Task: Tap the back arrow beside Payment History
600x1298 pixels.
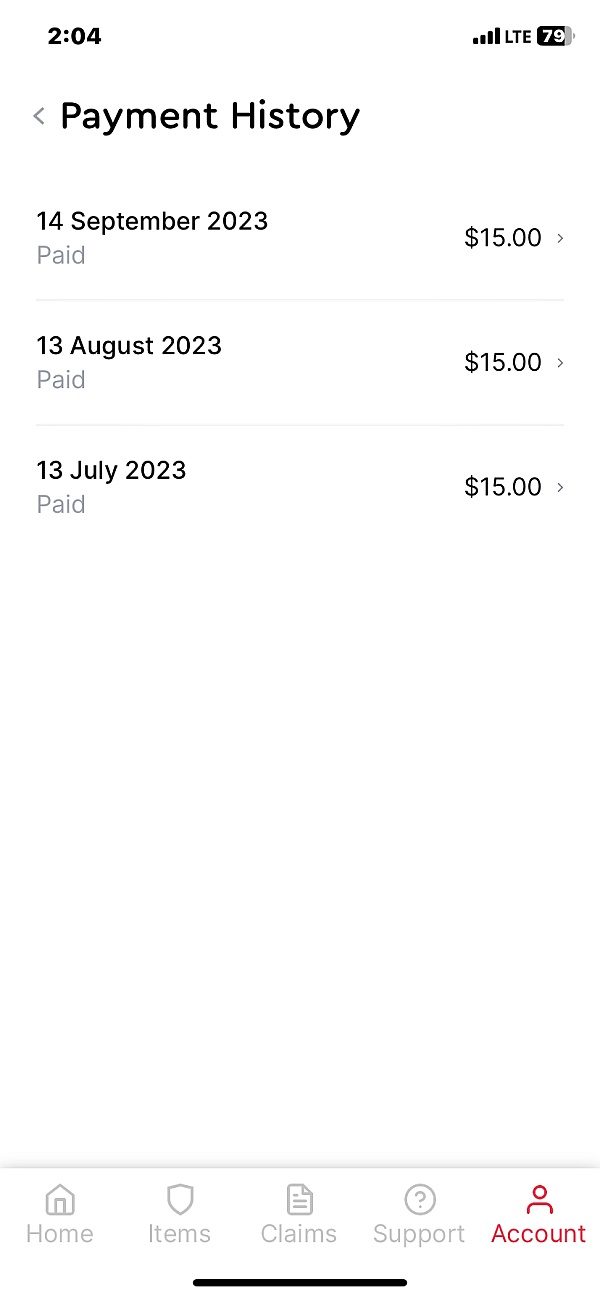Action: click(39, 117)
